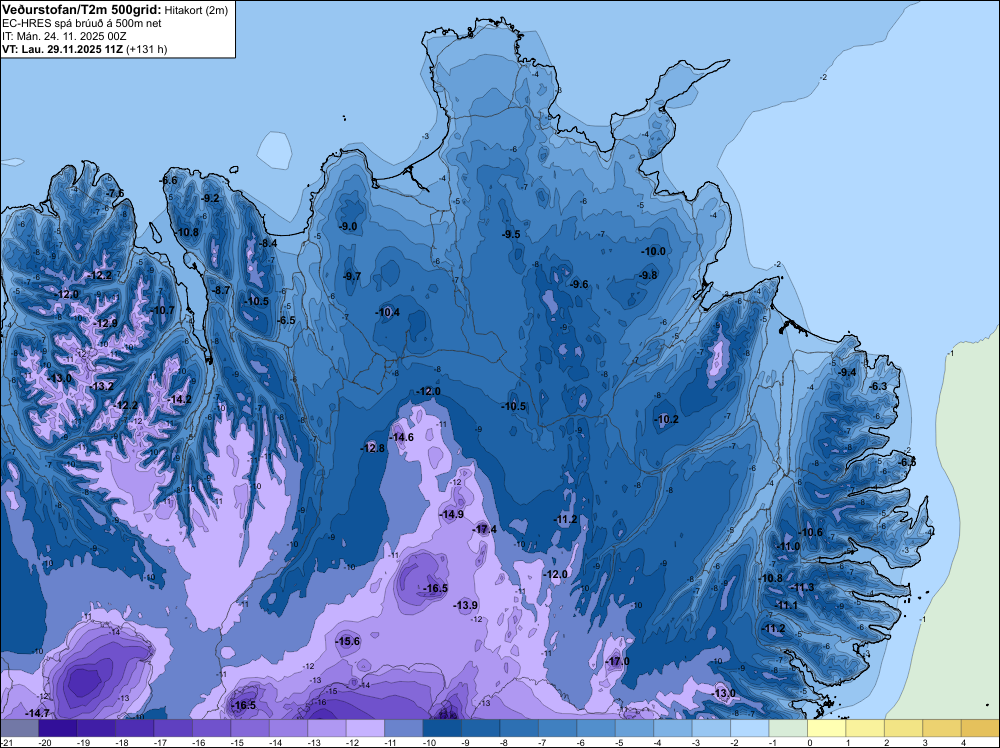This screenshot has width=1000, height=748.
Task: Click the -11.1 temperature value
Action: (786, 605)
